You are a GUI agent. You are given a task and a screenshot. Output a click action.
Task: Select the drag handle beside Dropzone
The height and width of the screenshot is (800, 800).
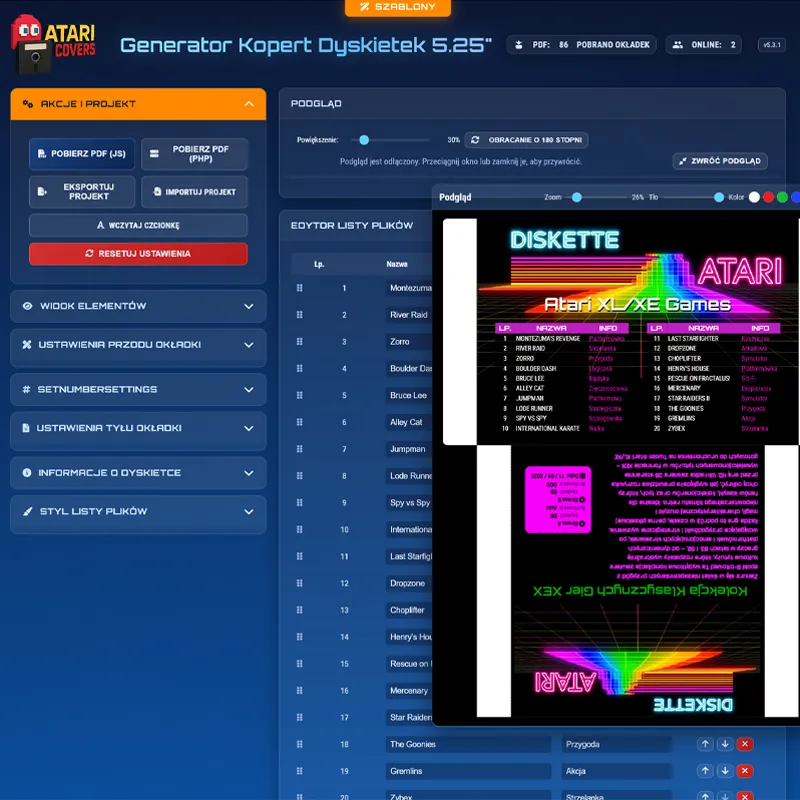point(299,583)
